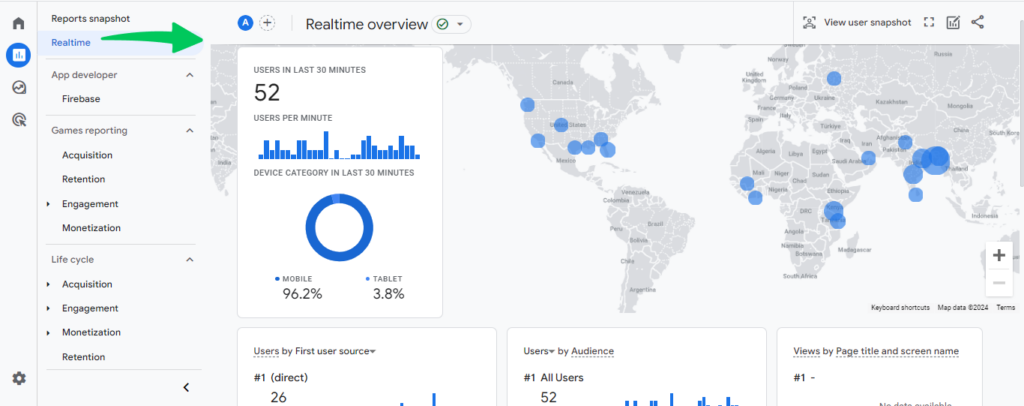Open the Home icon in left rail

pyautogui.click(x=18, y=23)
